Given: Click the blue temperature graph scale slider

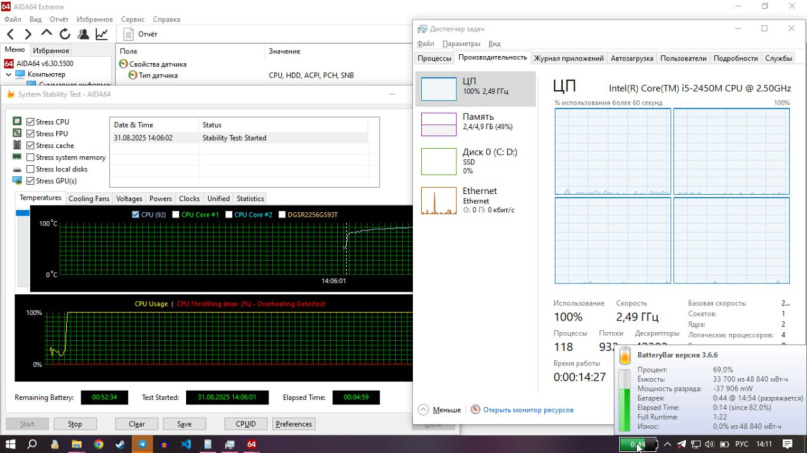Looking at the screenshot, I should coord(24,213).
